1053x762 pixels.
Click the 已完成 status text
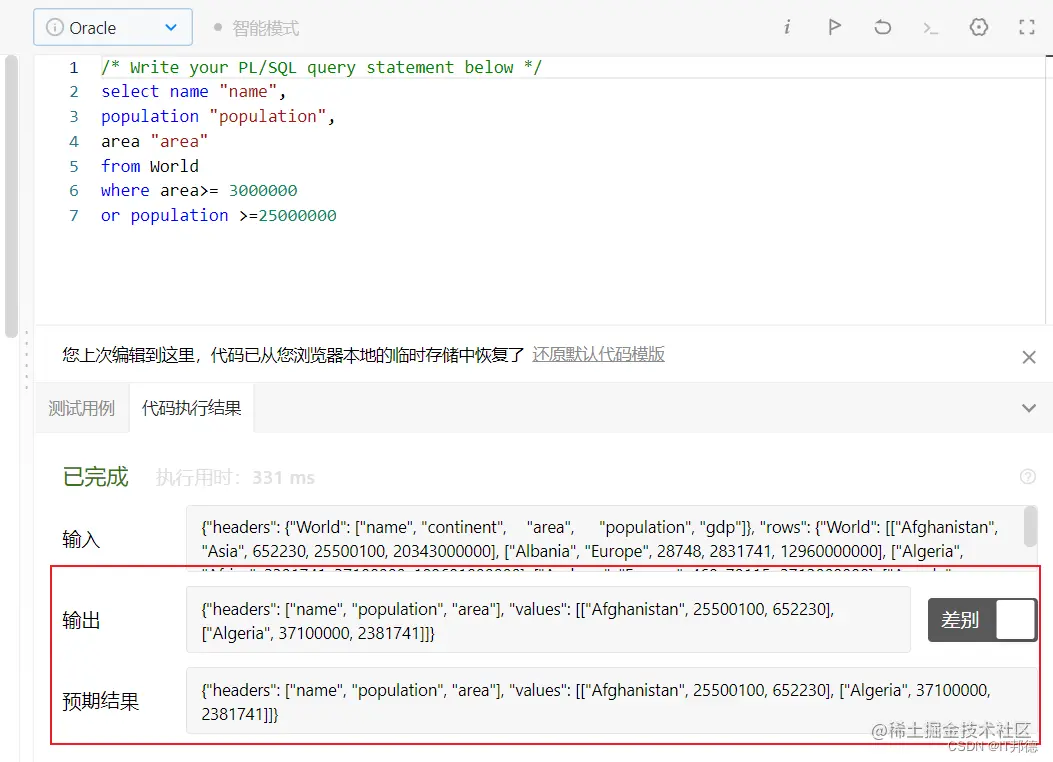tap(95, 477)
